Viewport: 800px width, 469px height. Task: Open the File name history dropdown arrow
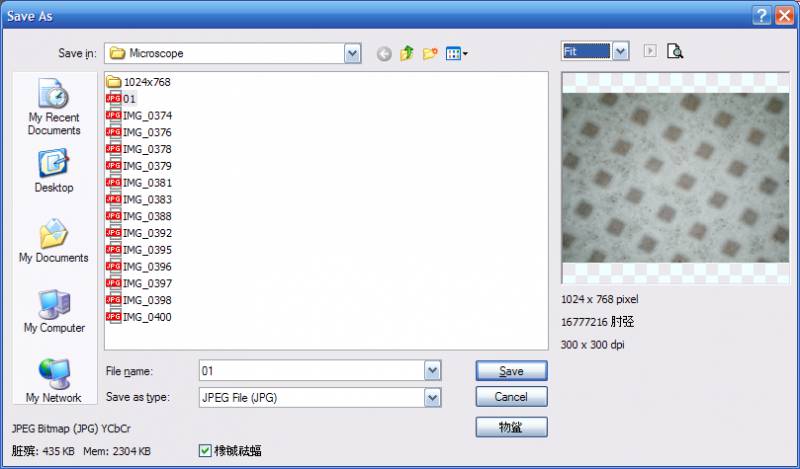coord(432,371)
